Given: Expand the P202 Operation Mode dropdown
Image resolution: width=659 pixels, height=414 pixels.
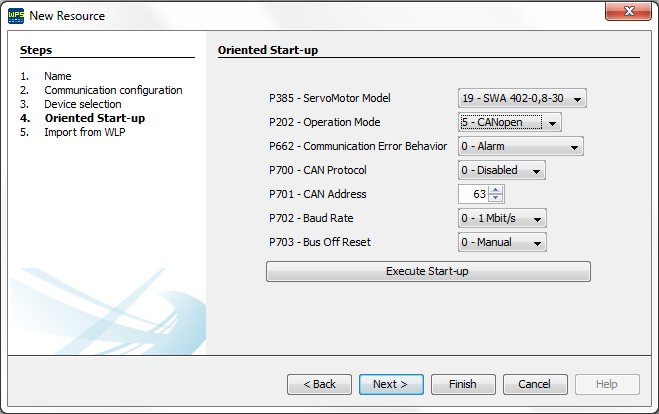Looking at the screenshot, I should coord(510,122).
